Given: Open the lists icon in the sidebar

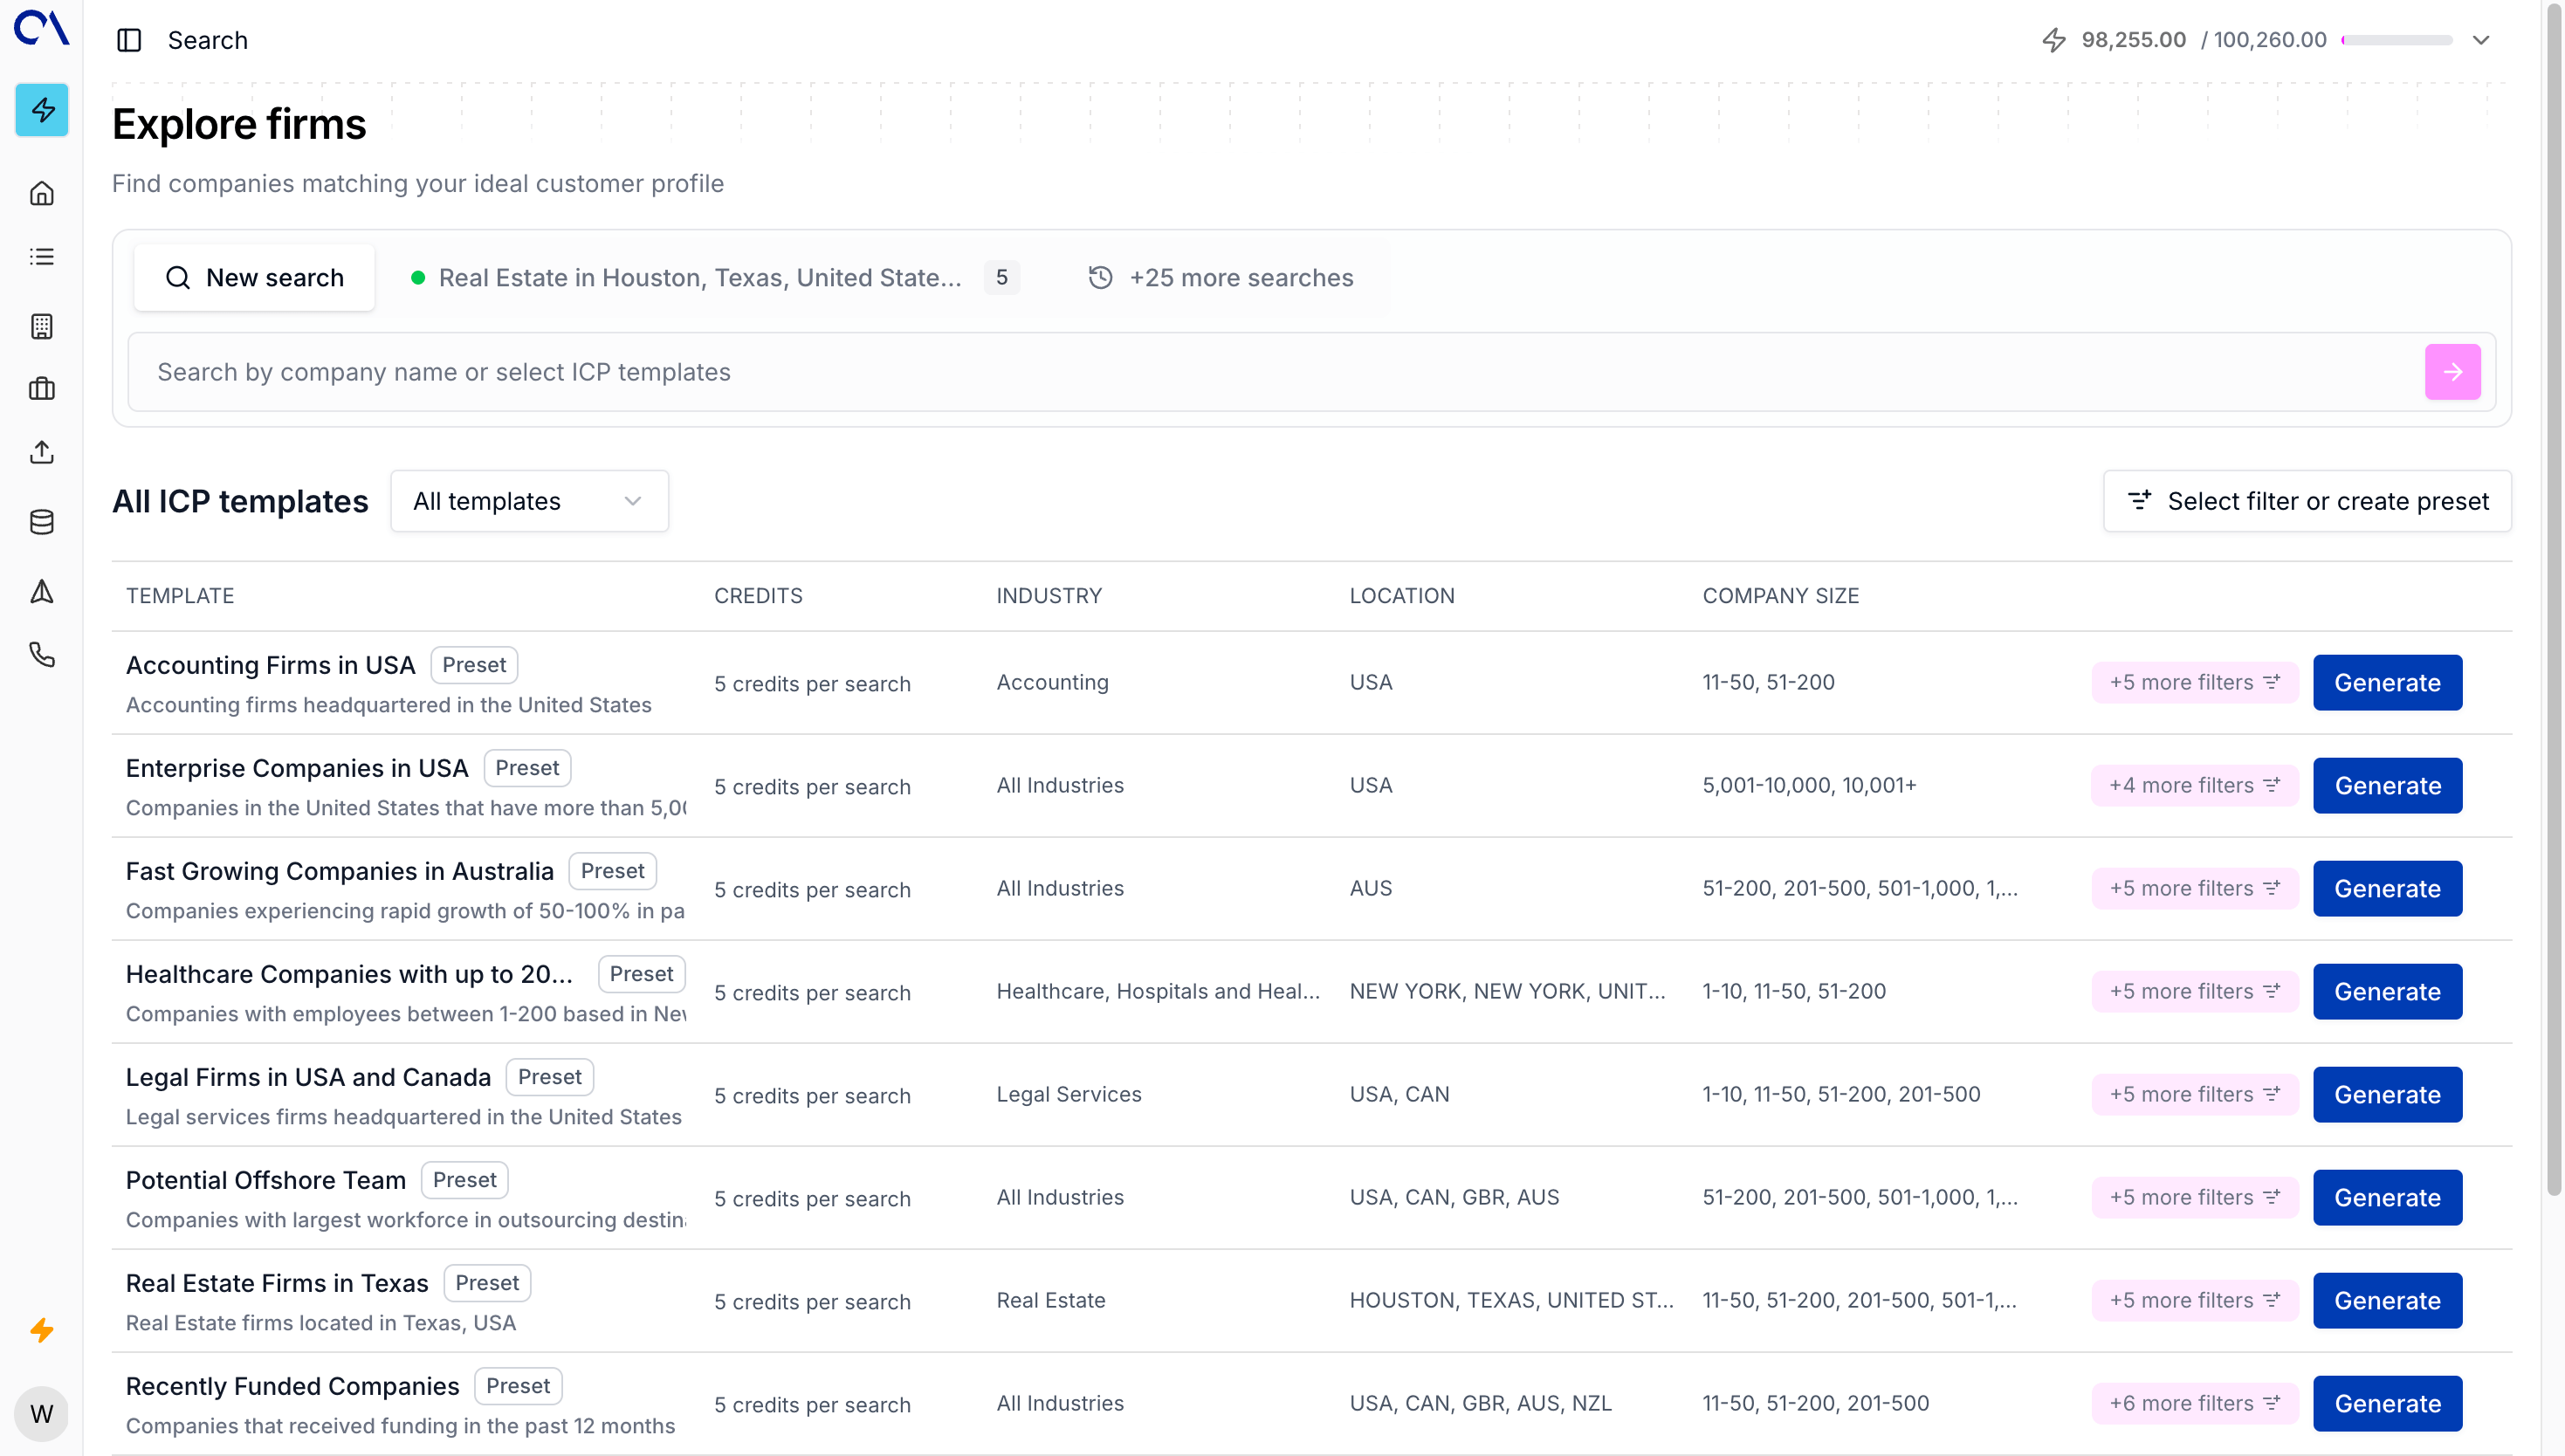Looking at the screenshot, I should [41, 256].
